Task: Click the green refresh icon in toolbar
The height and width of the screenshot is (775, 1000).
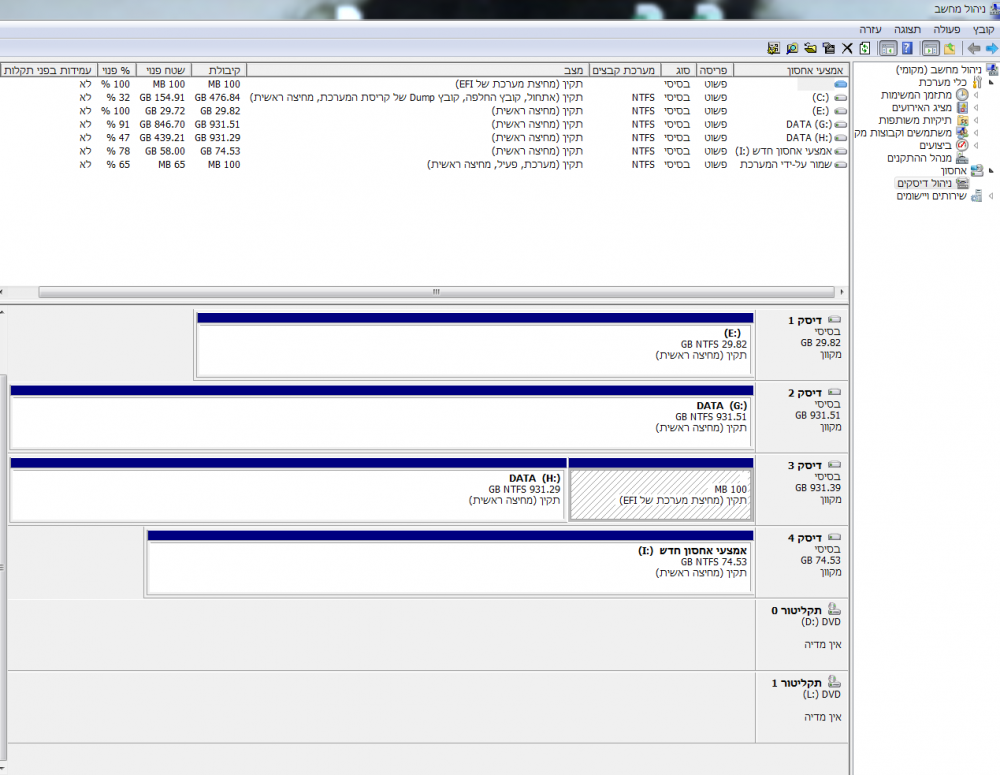Action: (x=865, y=48)
